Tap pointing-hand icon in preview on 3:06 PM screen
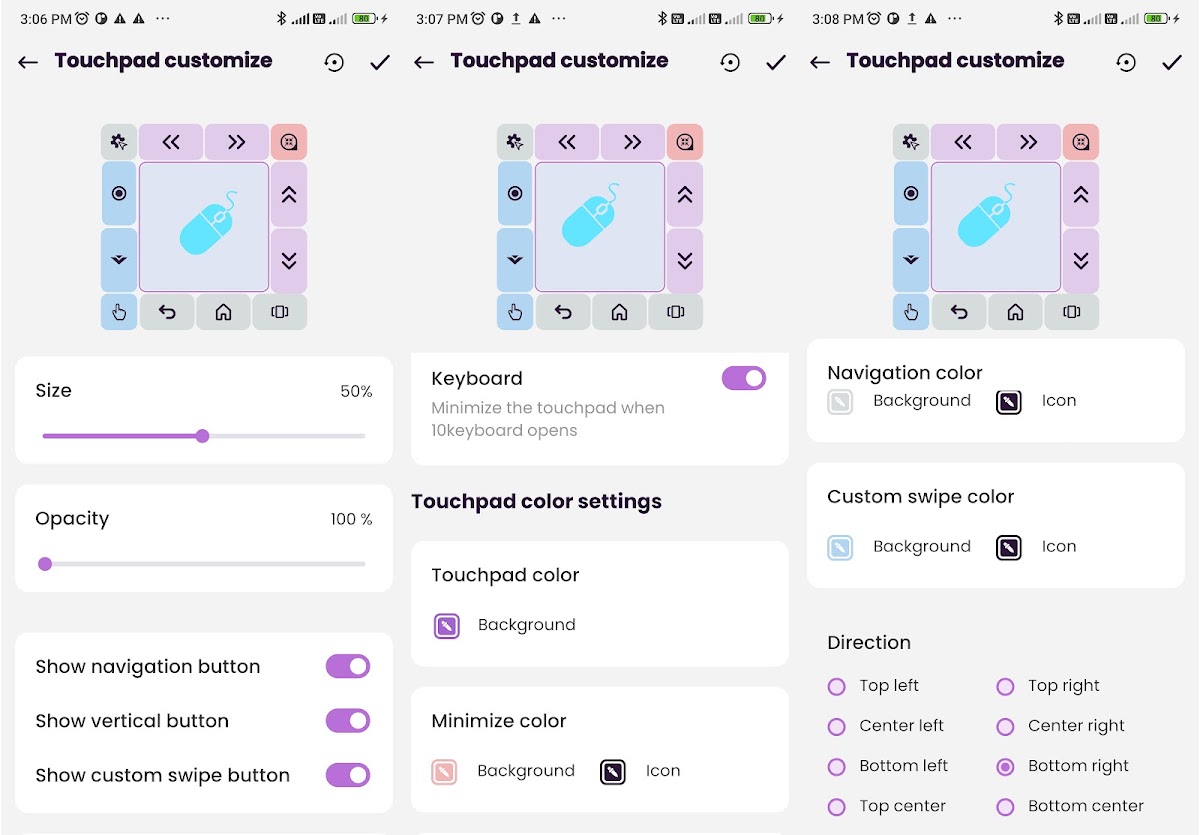The image size is (1200, 835). [x=119, y=312]
